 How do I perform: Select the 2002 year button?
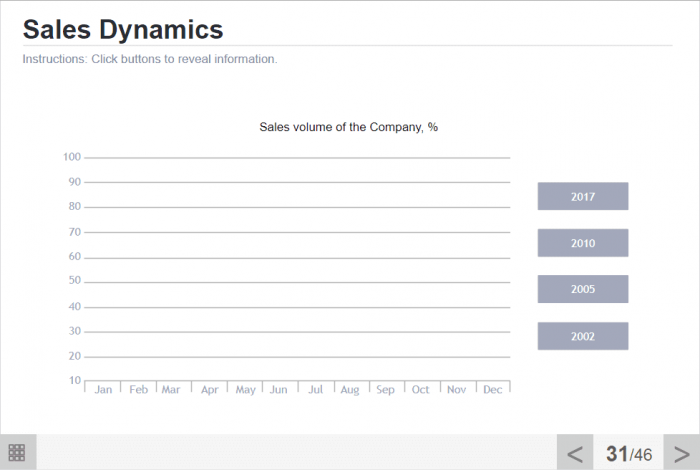click(583, 336)
